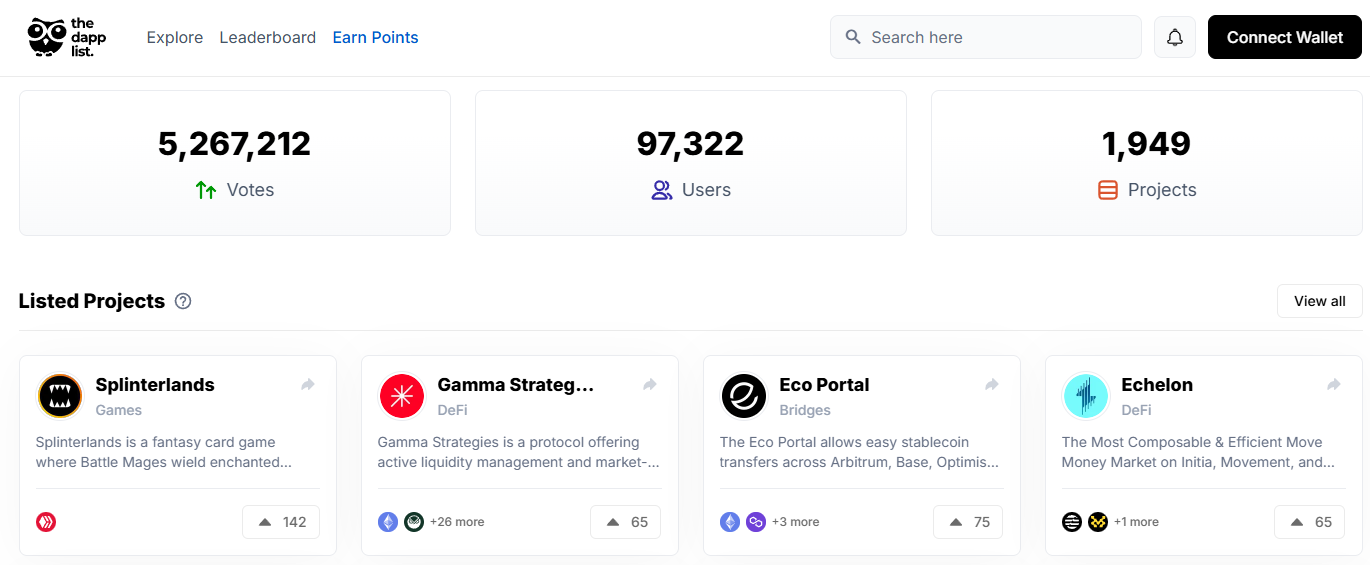Click into the Search here field
Image resolution: width=1370 pixels, height=565 pixels.
986,37
